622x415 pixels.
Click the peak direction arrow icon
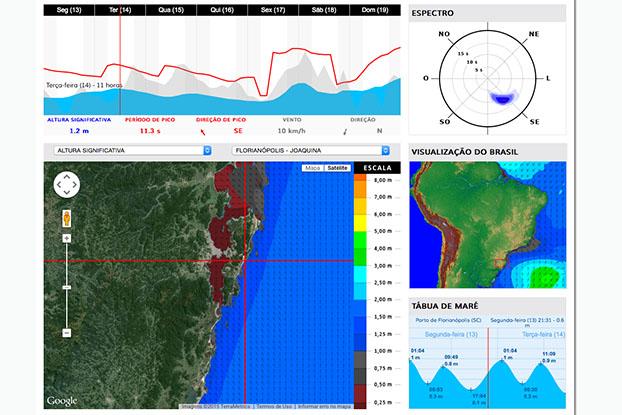point(203,132)
